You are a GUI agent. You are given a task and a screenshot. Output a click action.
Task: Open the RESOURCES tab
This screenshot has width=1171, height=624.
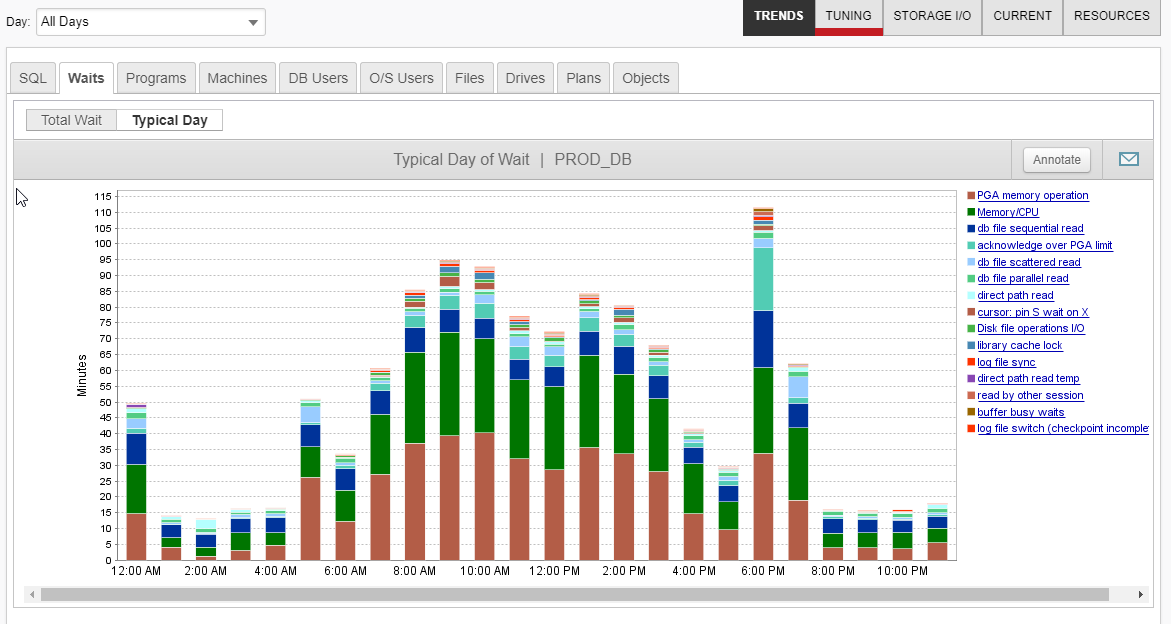point(1111,16)
